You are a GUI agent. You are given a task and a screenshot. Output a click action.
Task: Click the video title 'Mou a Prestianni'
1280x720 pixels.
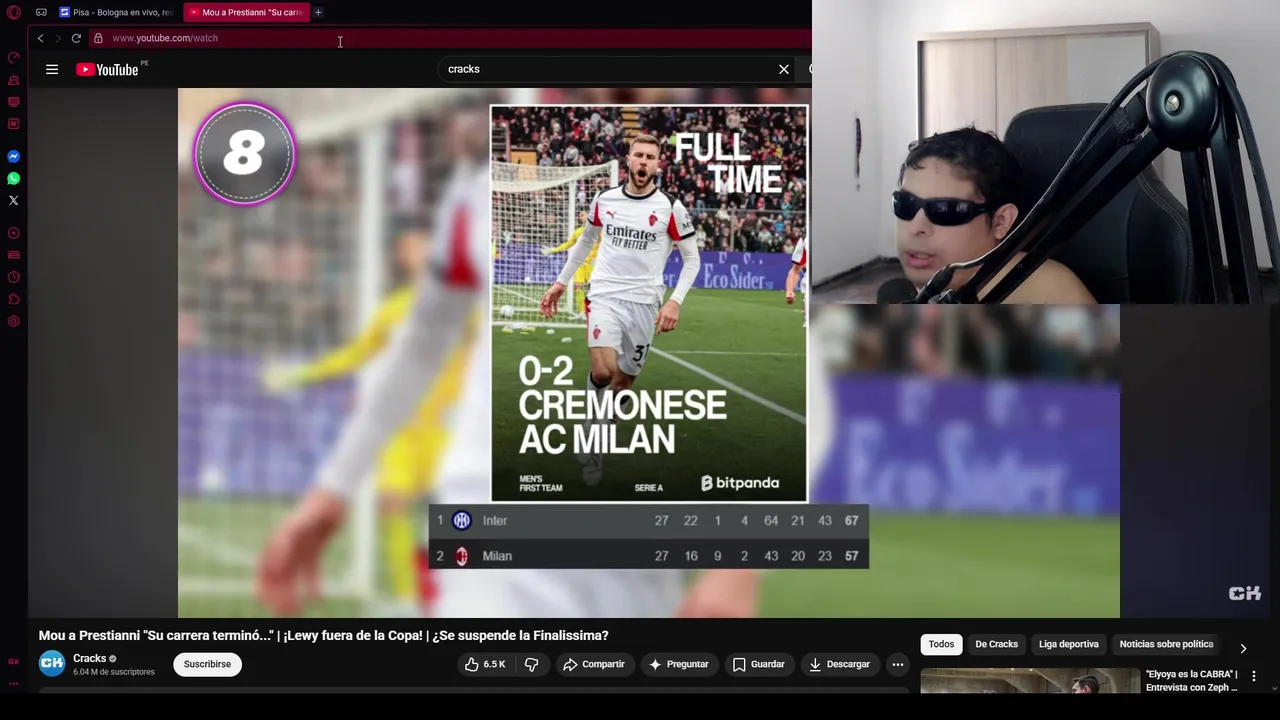(x=323, y=635)
